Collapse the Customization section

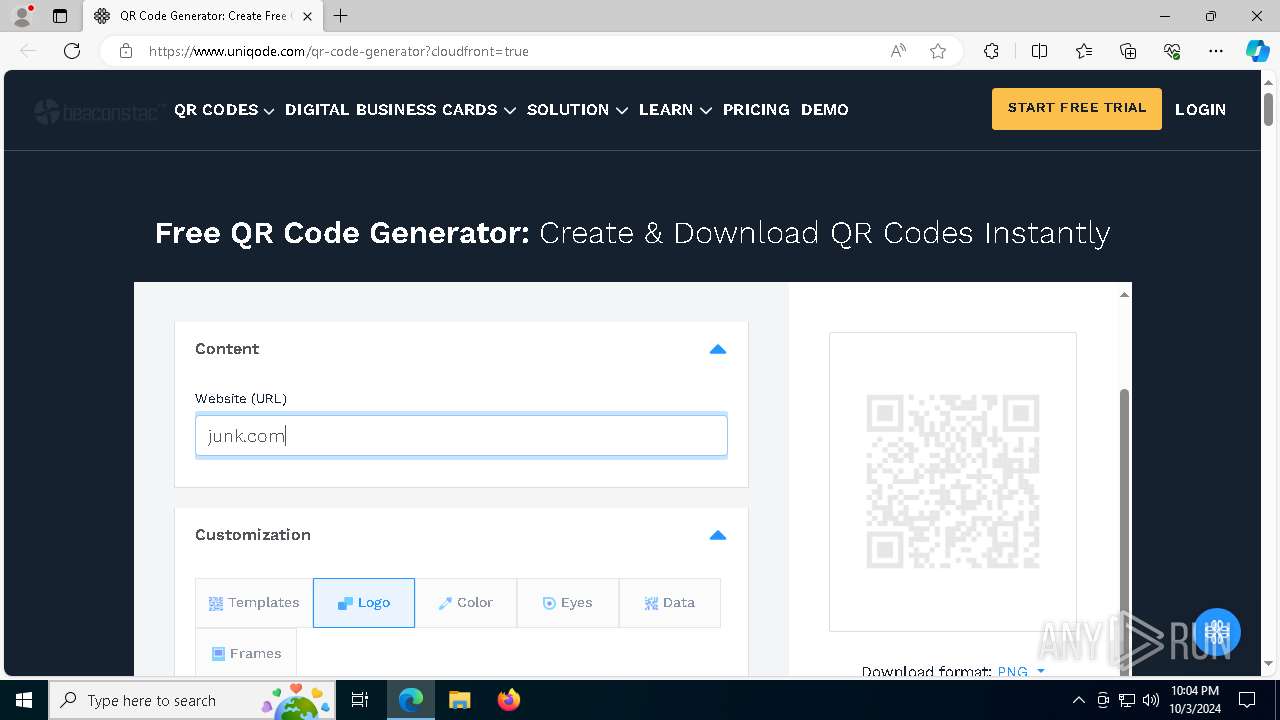(x=717, y=535)
